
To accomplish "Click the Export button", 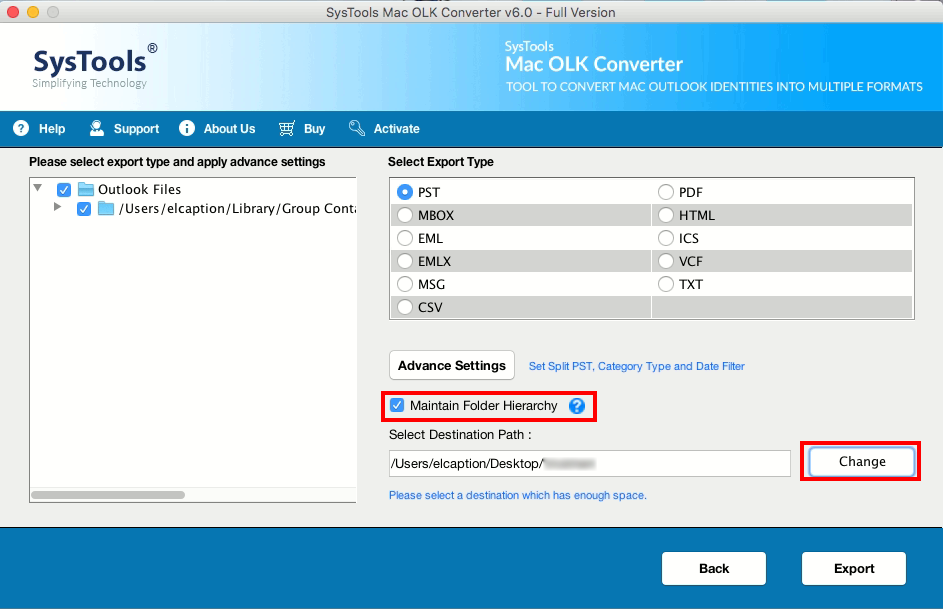I will pyautogui.click(x=853, y=569).
